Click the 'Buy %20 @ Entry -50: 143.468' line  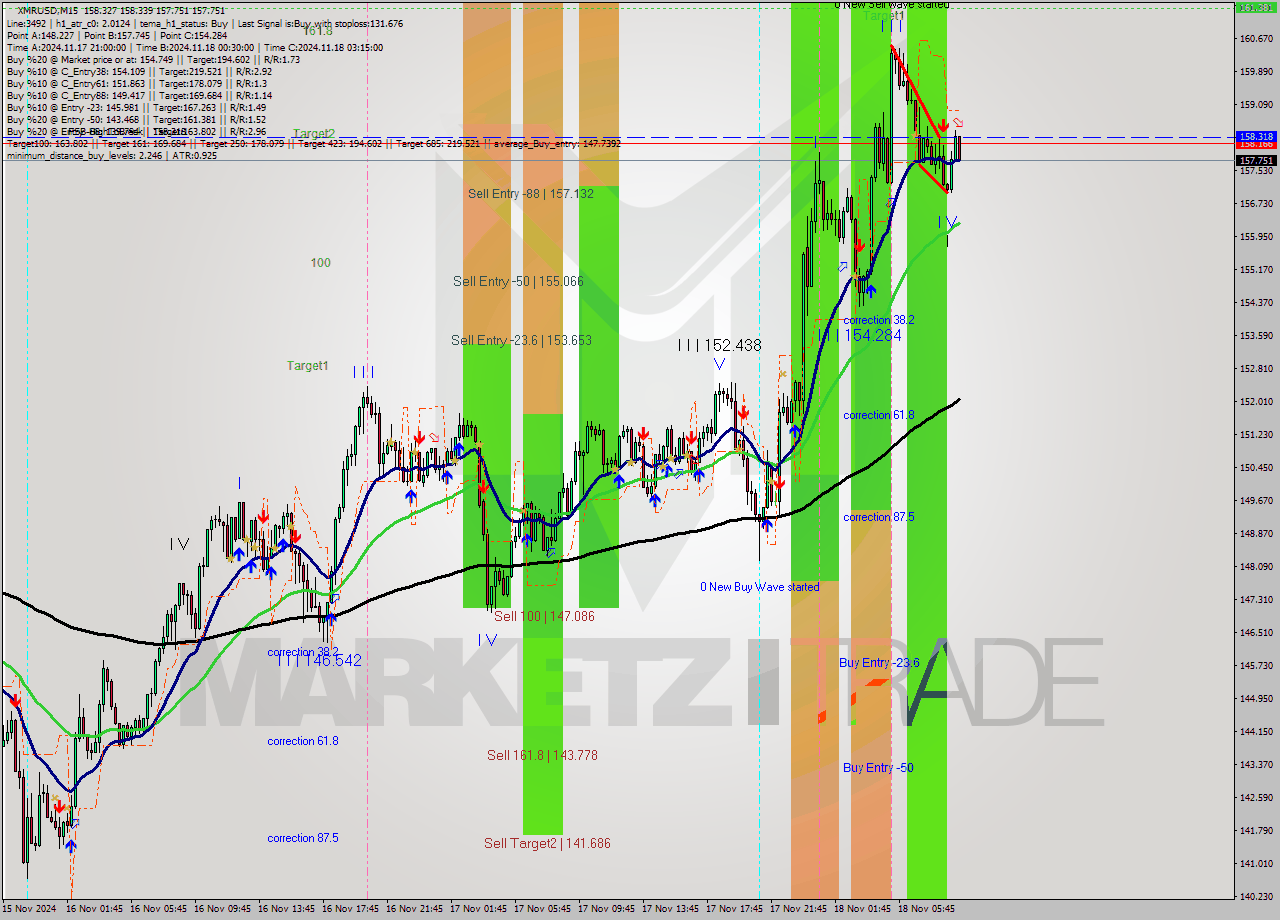pos(137,119)
